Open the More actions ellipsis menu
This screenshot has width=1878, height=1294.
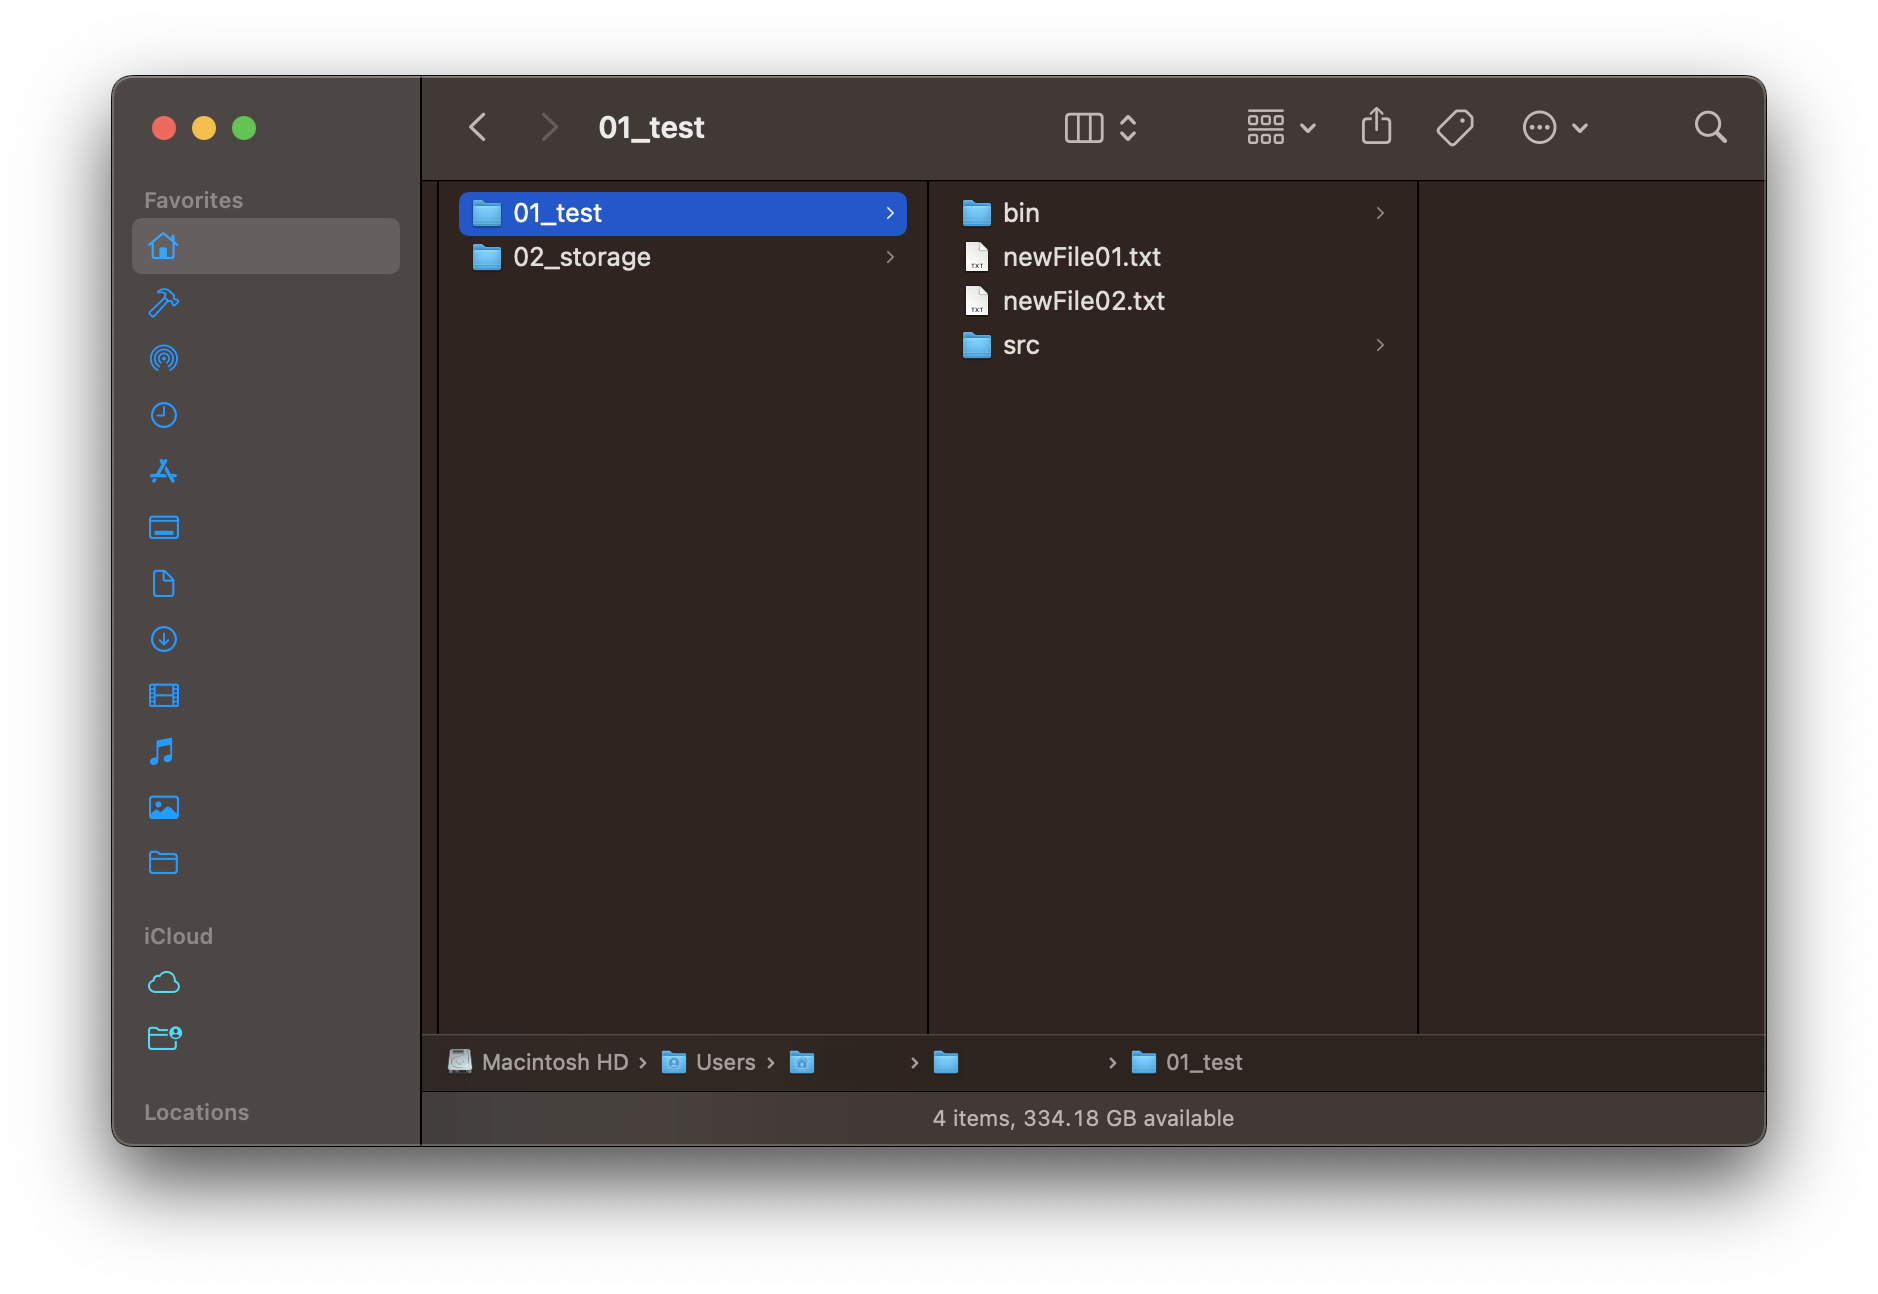click(1541, 127)
